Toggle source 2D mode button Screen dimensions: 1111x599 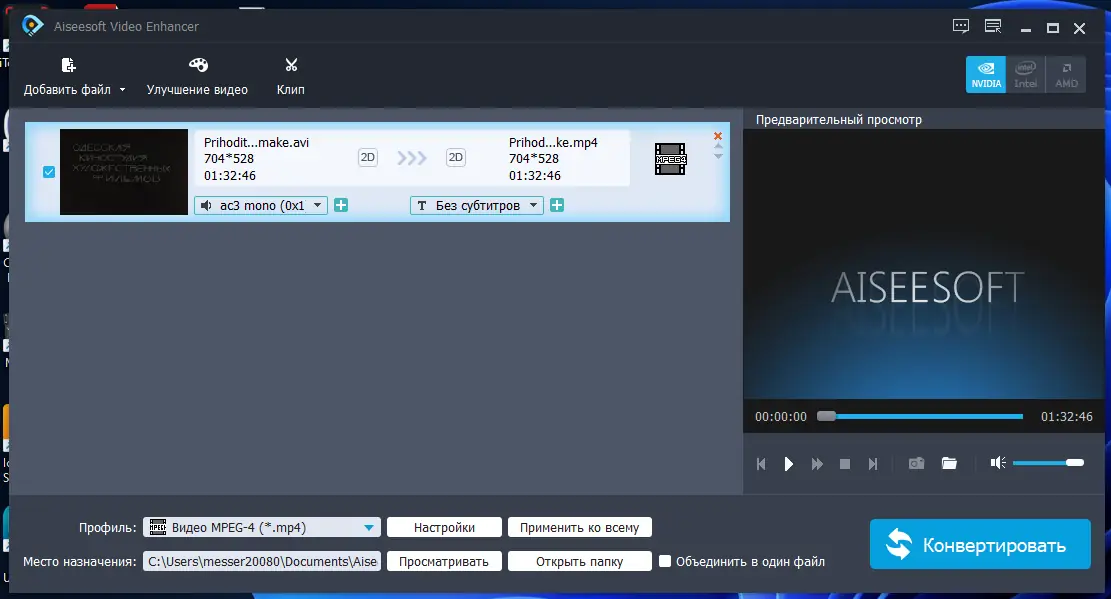tap(368, 157)
